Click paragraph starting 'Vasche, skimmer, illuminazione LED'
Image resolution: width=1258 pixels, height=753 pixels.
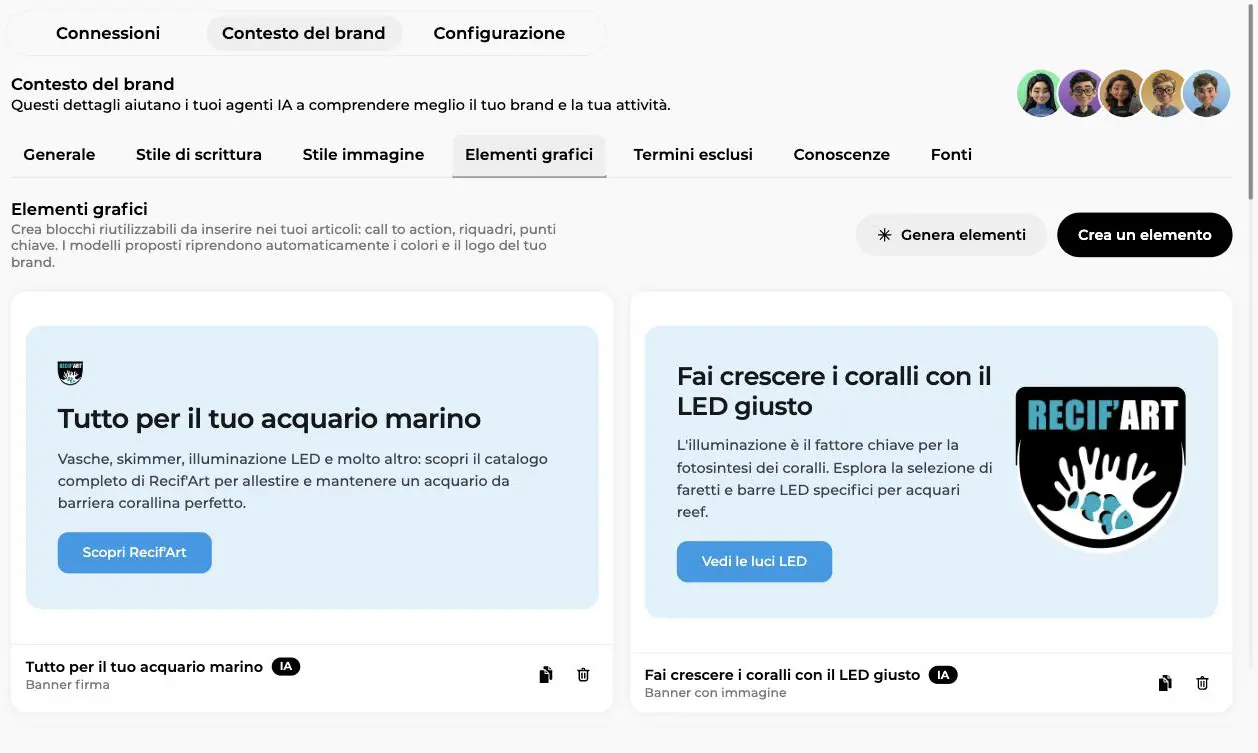pos(303,481)
